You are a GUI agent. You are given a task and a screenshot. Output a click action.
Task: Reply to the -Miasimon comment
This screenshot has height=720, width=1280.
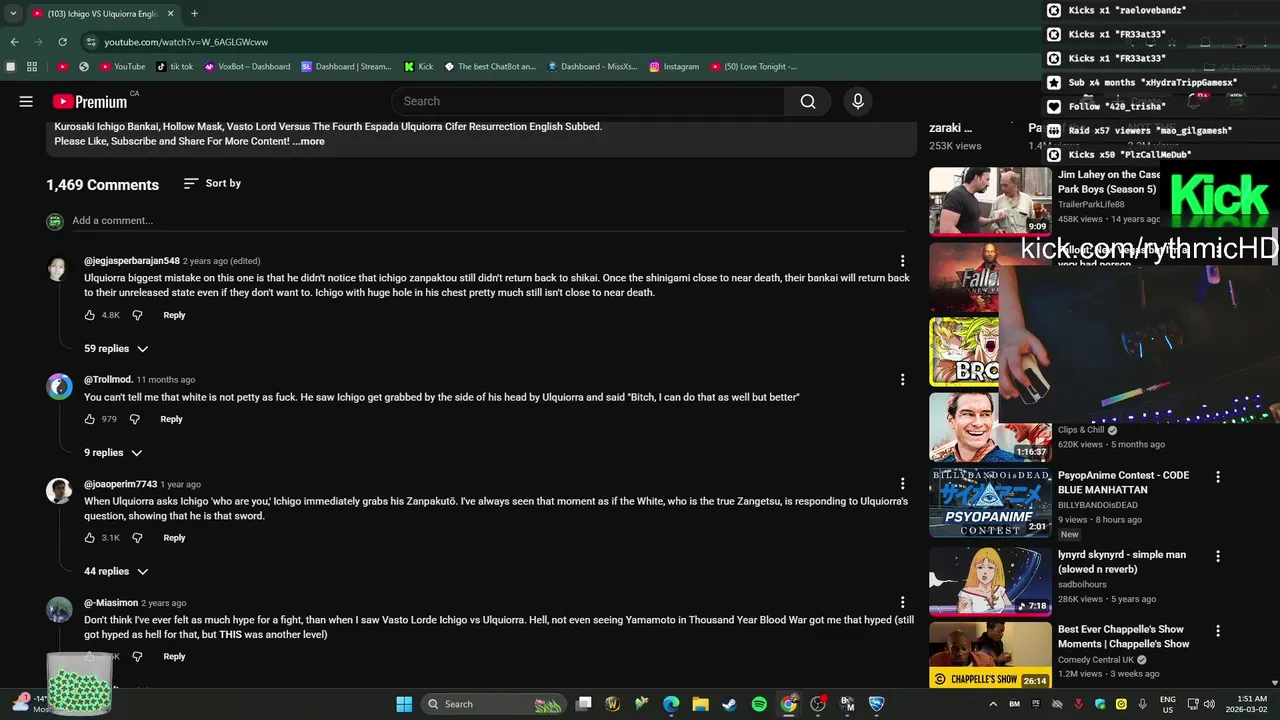click(x=174, y=657)
